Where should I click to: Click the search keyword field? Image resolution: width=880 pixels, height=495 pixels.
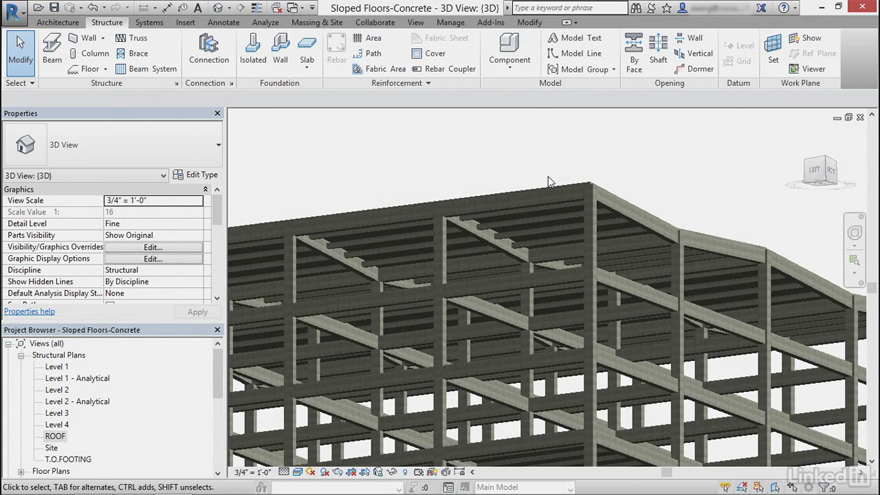pos(570,8)
